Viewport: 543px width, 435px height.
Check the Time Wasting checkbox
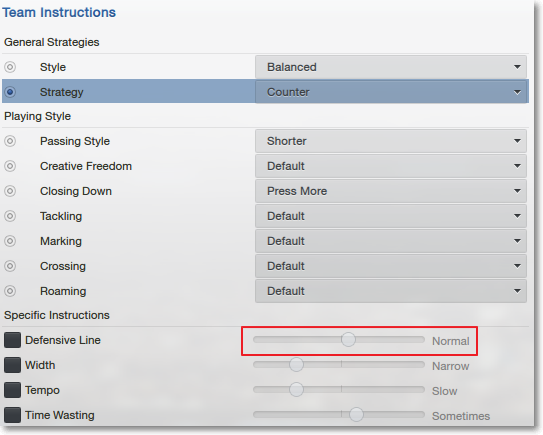[x=12, y=415]
